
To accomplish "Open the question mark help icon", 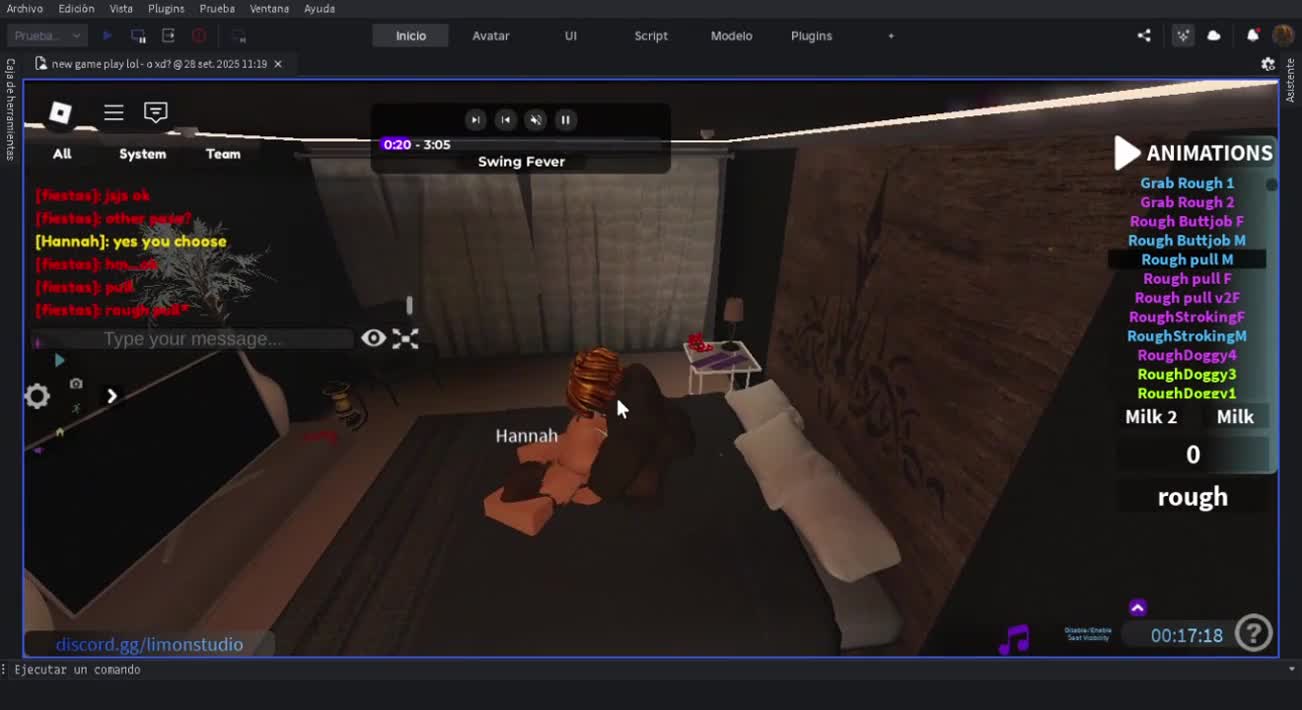I will click(1253, 633).
